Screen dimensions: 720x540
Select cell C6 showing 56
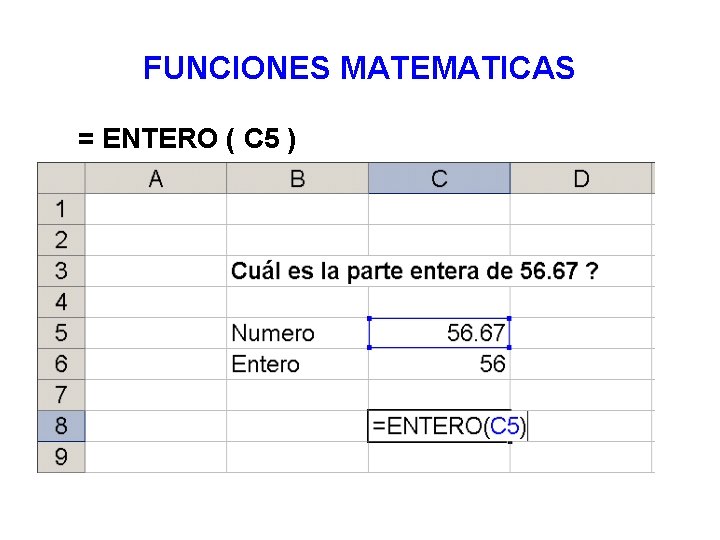tap(439, 364)
